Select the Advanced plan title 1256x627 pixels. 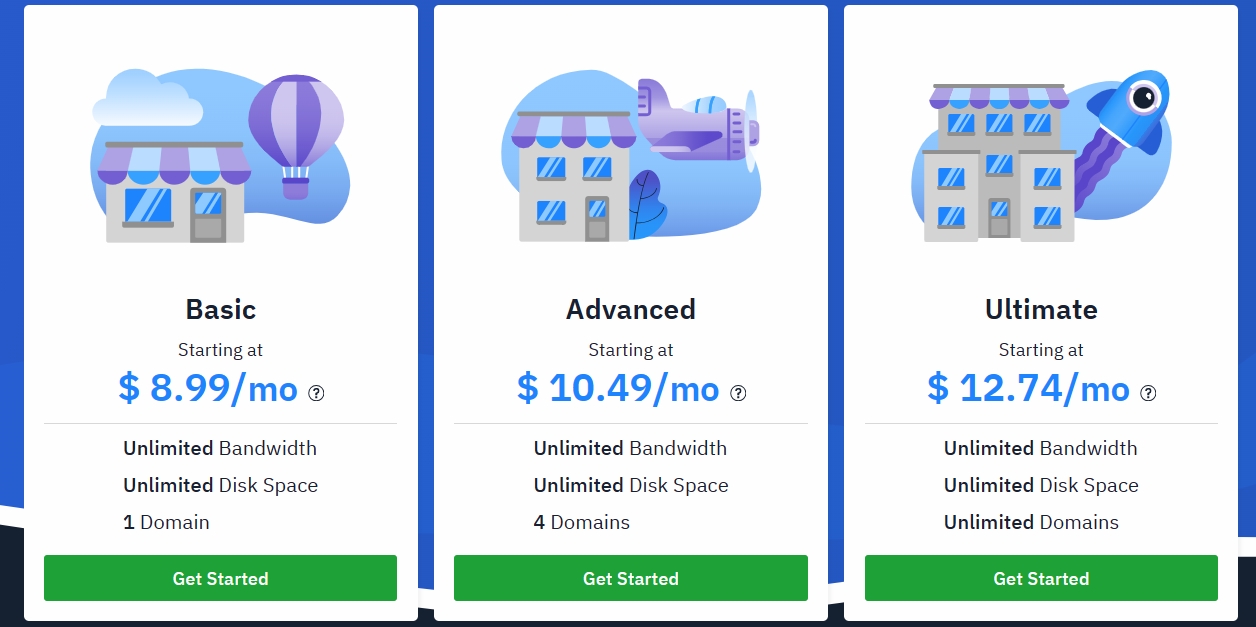pos(631,309)
